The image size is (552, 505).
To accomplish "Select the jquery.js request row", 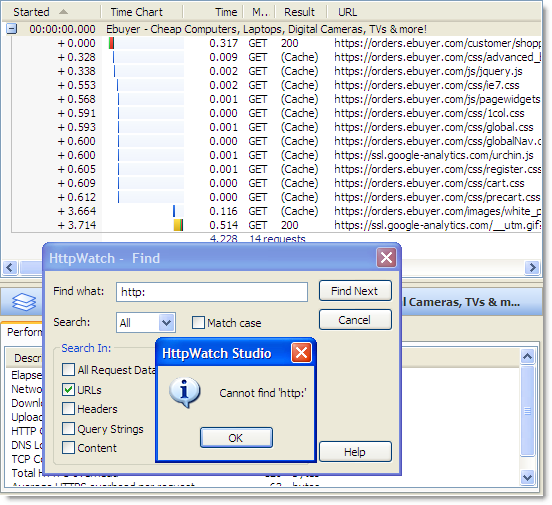I will (x=276, y=71).
